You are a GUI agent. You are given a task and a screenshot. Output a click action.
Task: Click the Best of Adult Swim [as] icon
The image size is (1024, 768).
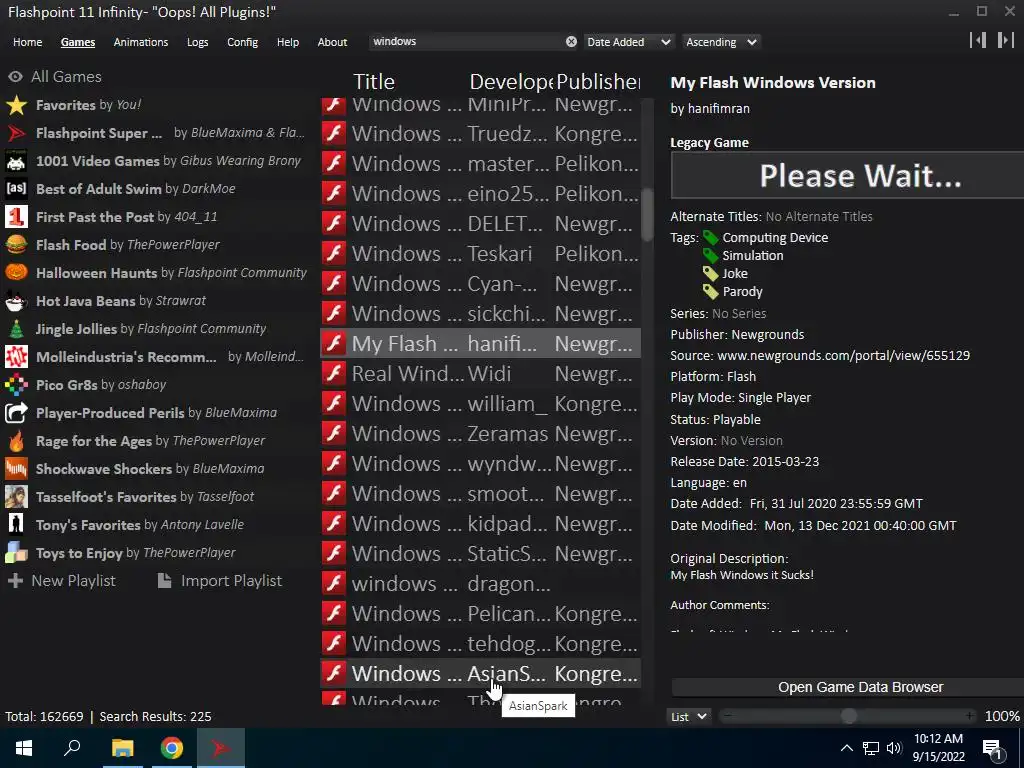pos(16,189)
